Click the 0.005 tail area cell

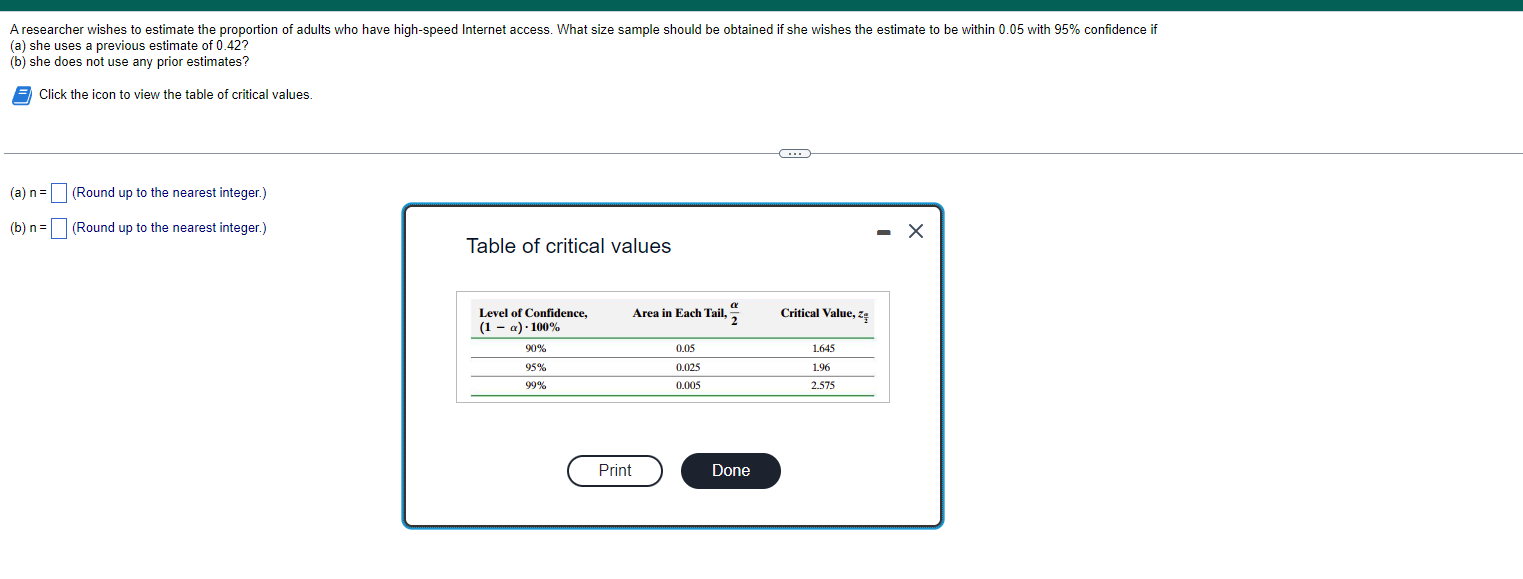(686, 385)
